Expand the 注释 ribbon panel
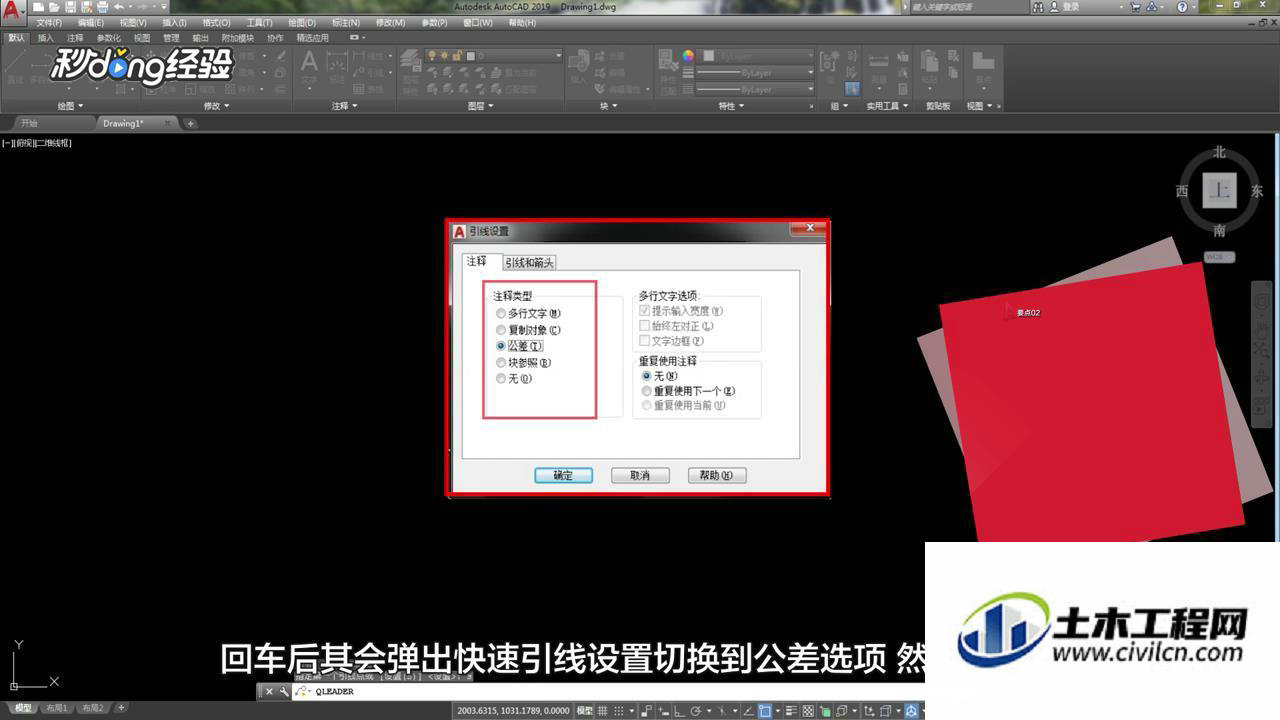Image resolution: width=1280 pixels, height=720 pixels. click(x=345, y=105)
